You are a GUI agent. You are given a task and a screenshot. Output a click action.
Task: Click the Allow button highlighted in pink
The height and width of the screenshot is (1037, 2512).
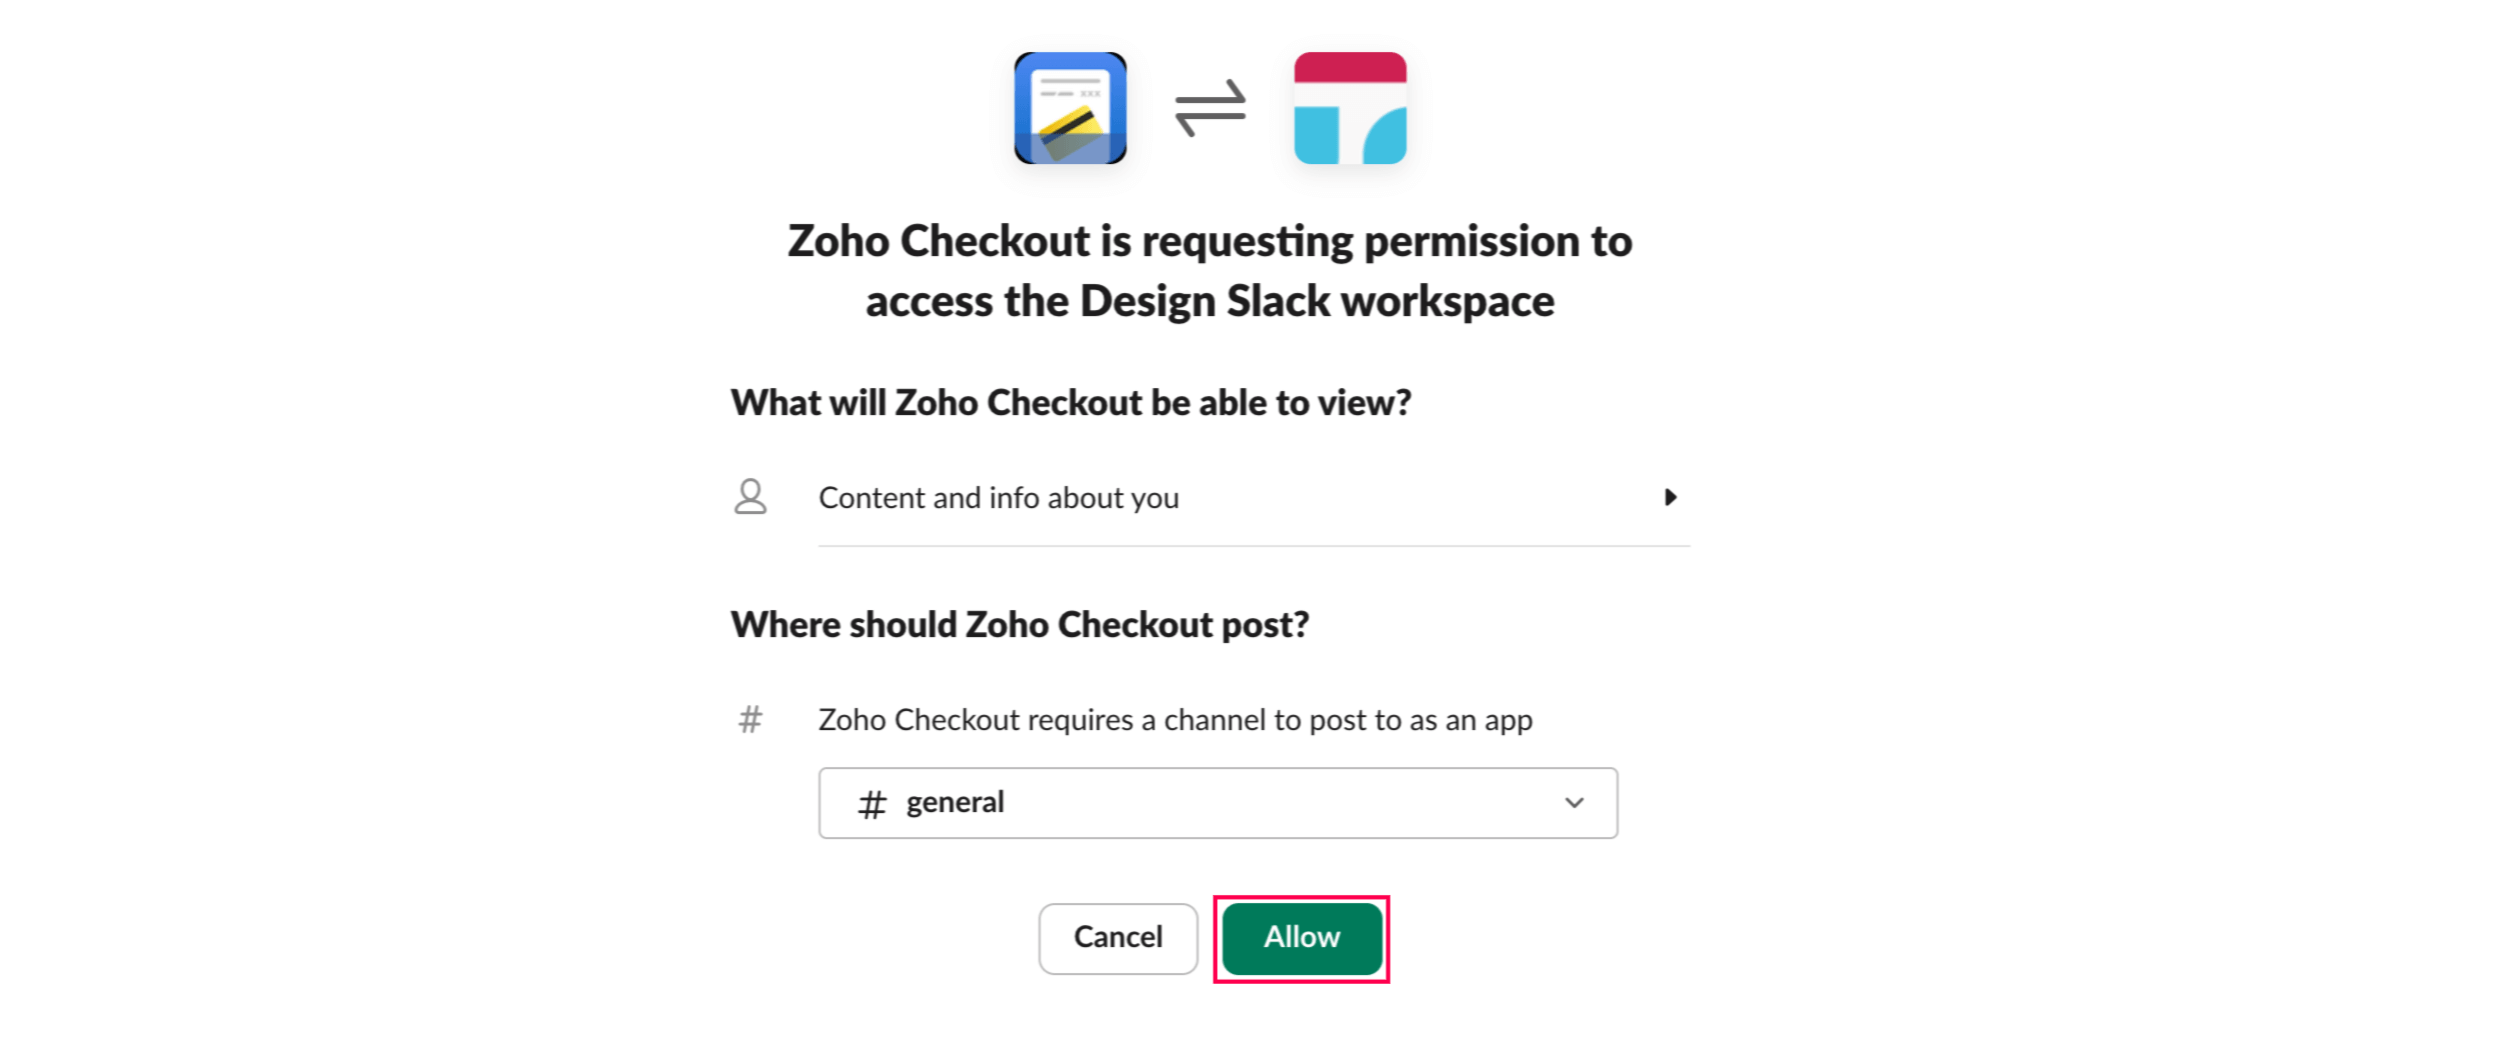(1301, 938)
